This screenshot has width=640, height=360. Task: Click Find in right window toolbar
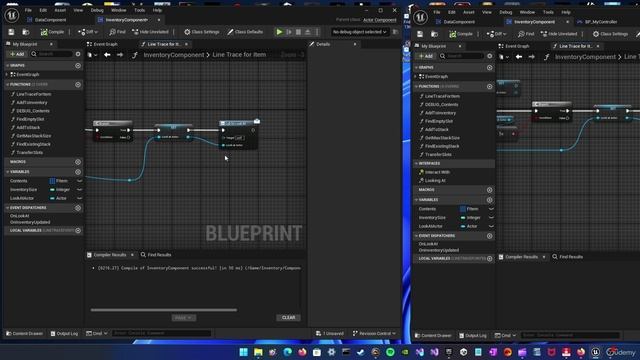pos(526,34)
